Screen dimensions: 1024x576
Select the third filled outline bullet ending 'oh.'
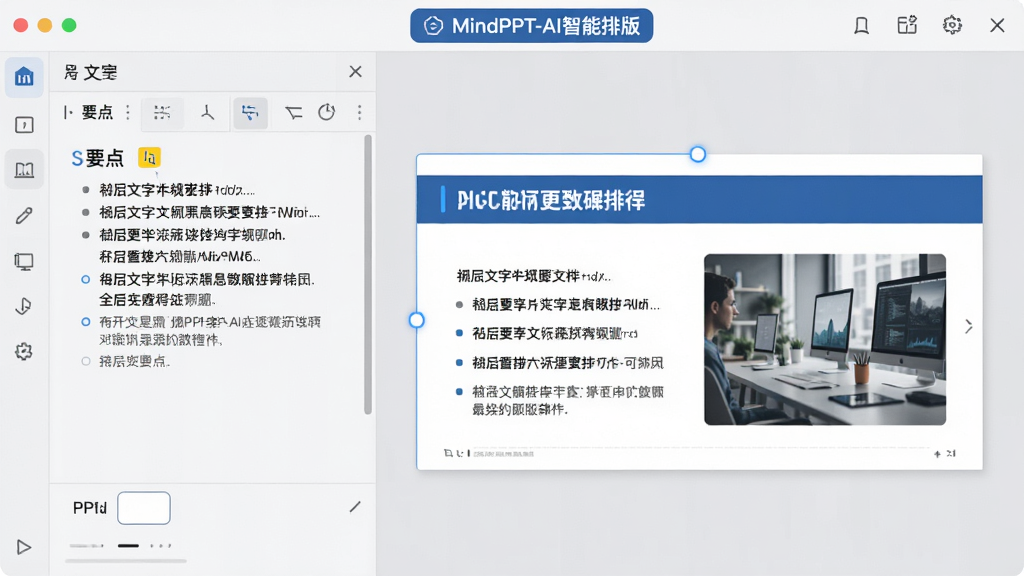tap(192, 234)
